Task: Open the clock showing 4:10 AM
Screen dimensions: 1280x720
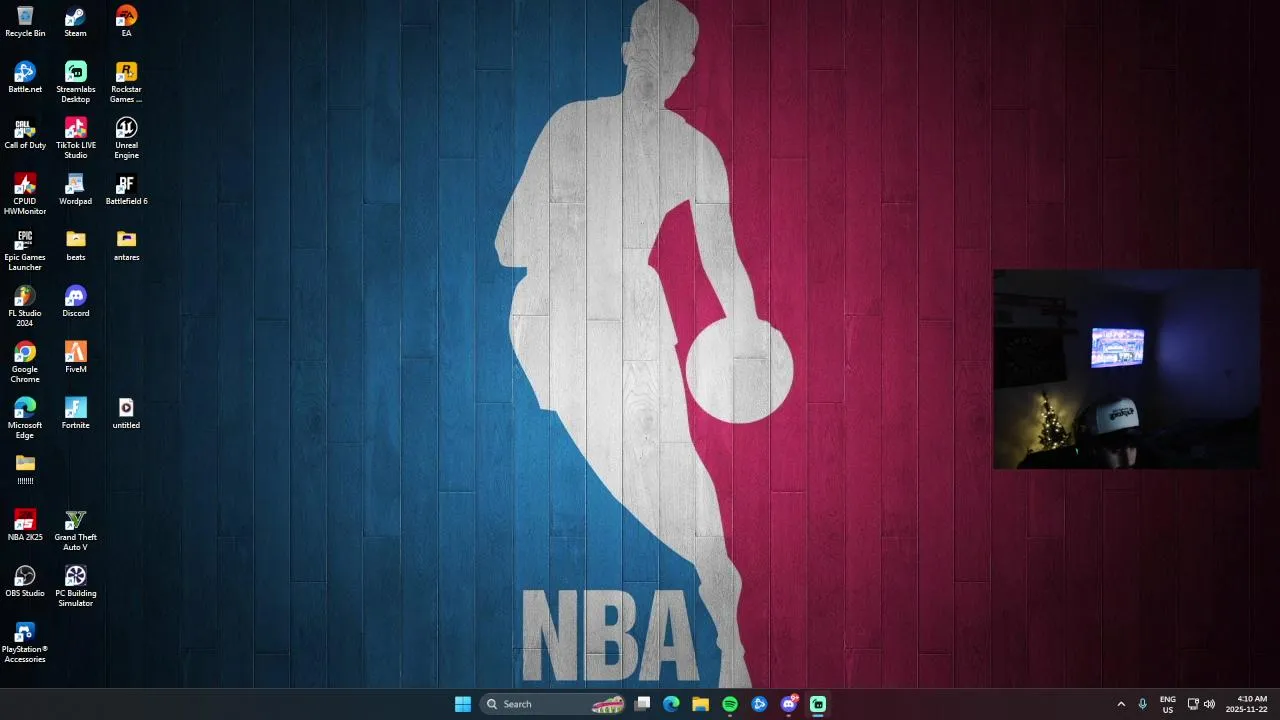Action: click(x=1247, y=704)
